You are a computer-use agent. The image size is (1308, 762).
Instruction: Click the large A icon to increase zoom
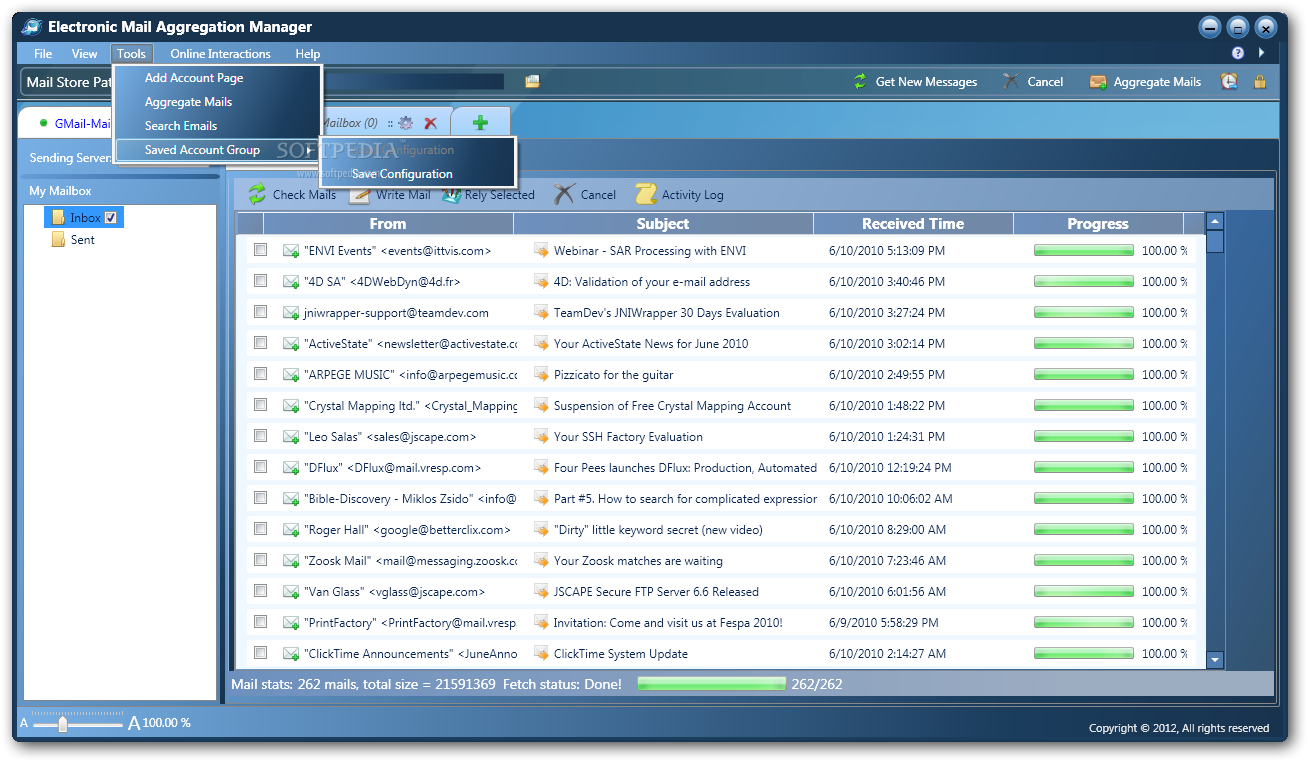(x=134, y=723)
